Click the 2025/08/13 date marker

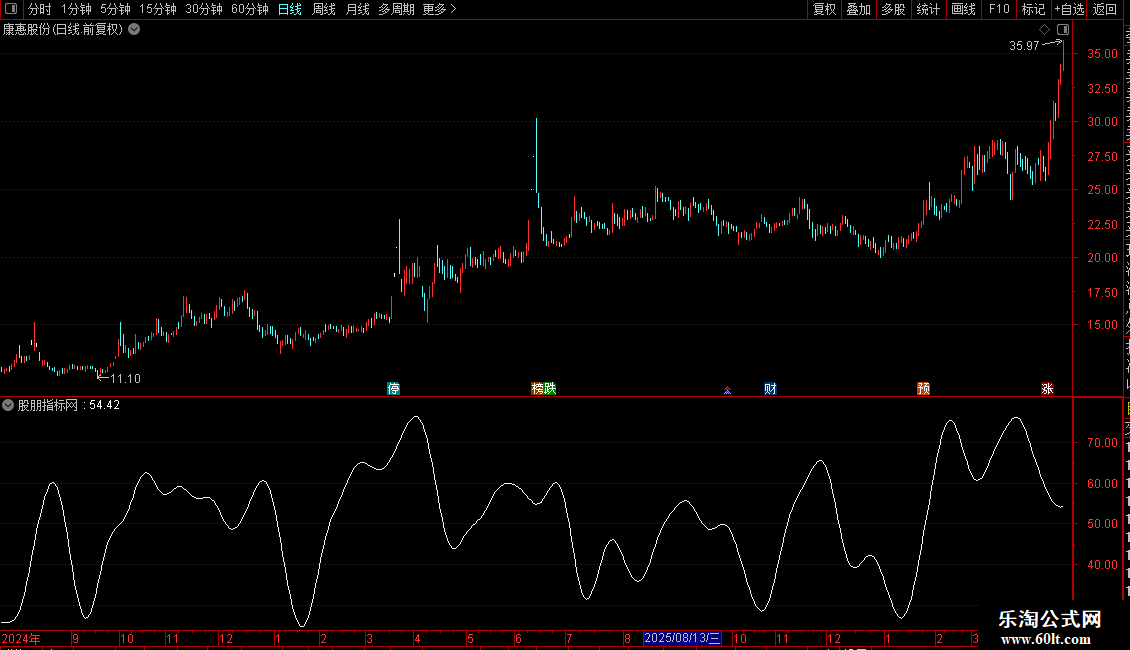[682, 638]
